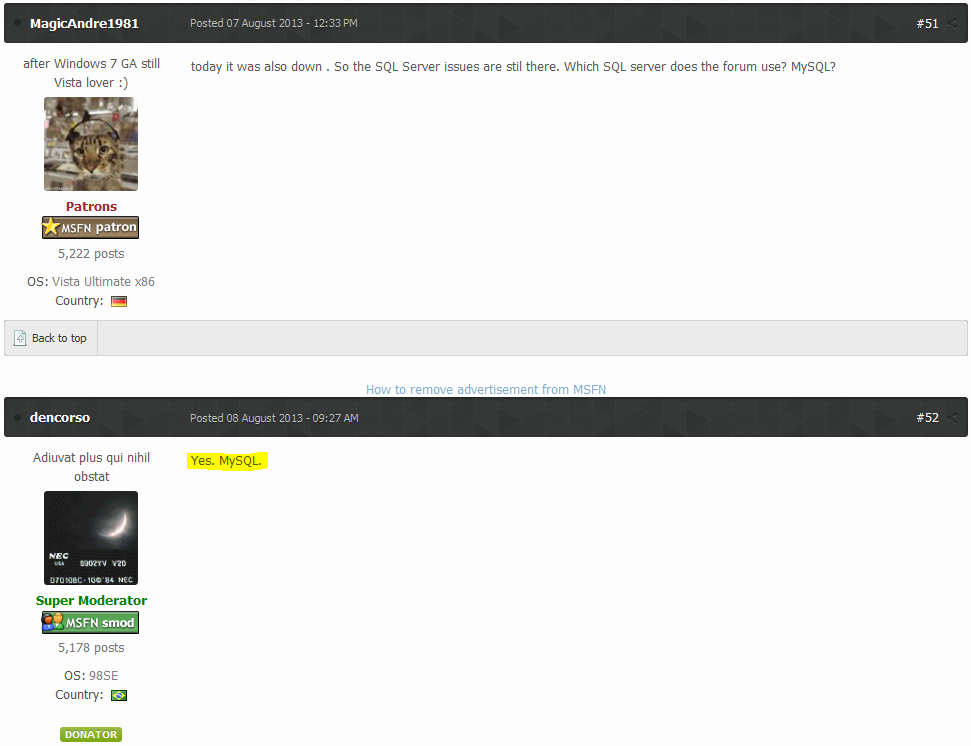Click the red Patrons group label
971x746 pixels.
[x=92, y=207]
